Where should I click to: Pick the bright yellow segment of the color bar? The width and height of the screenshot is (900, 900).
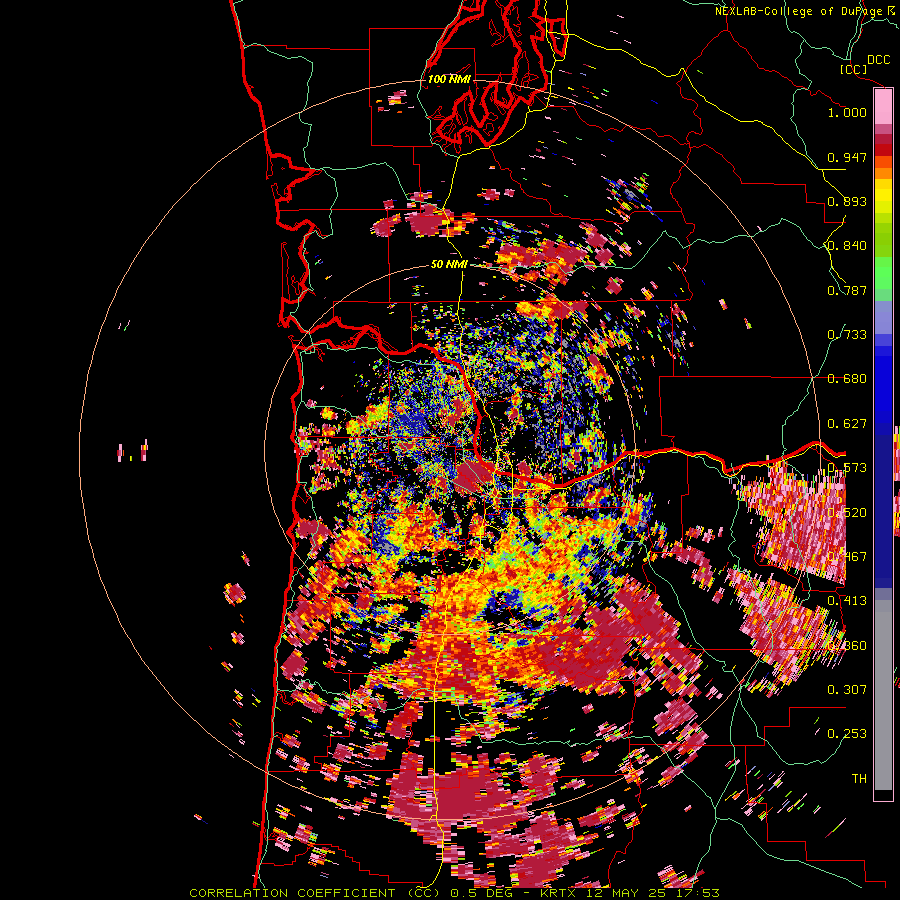[x=883, y=197]
